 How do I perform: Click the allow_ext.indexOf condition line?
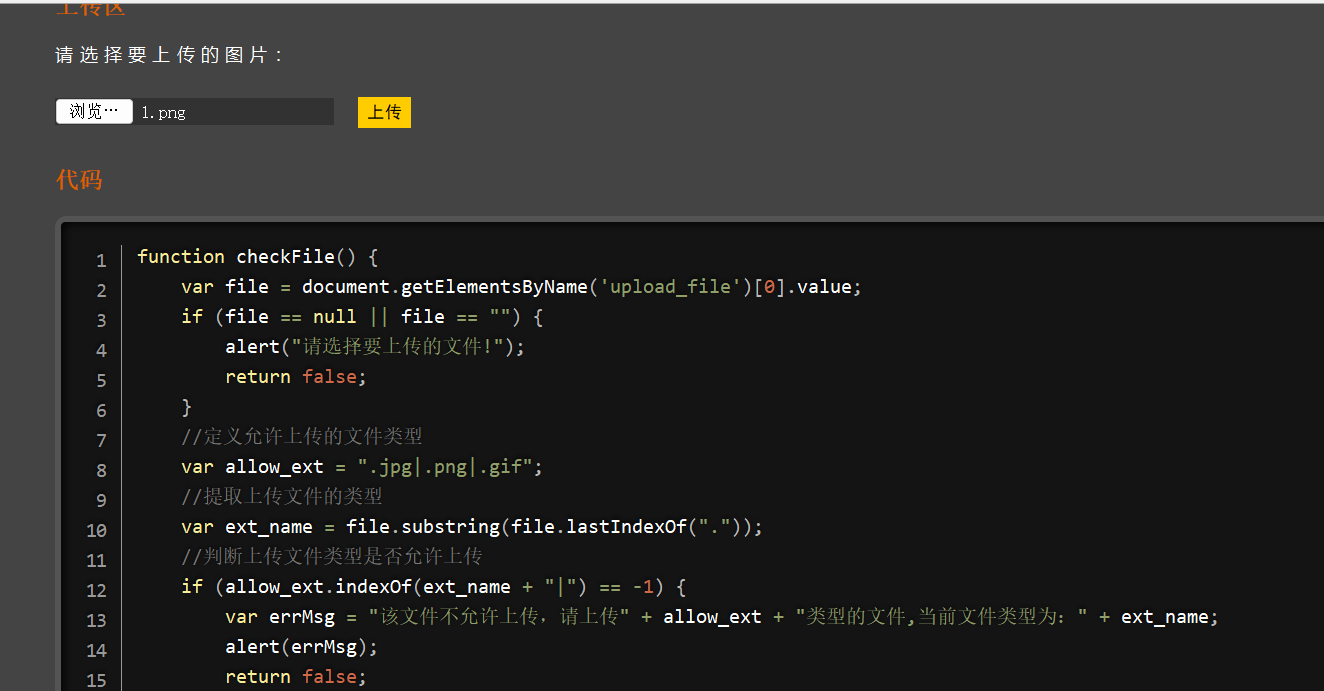[x=433, y=587]
